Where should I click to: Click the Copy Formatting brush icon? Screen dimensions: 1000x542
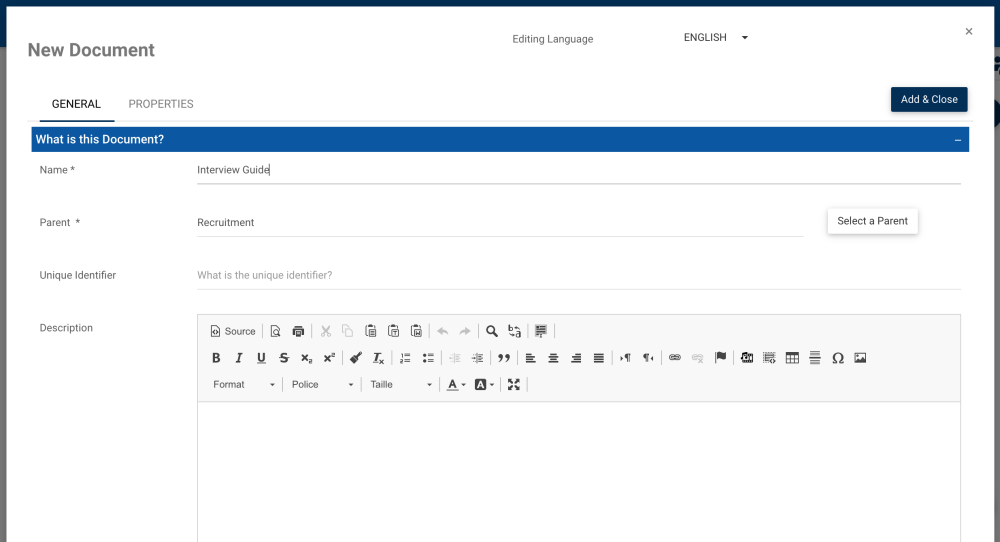(356, 358)
